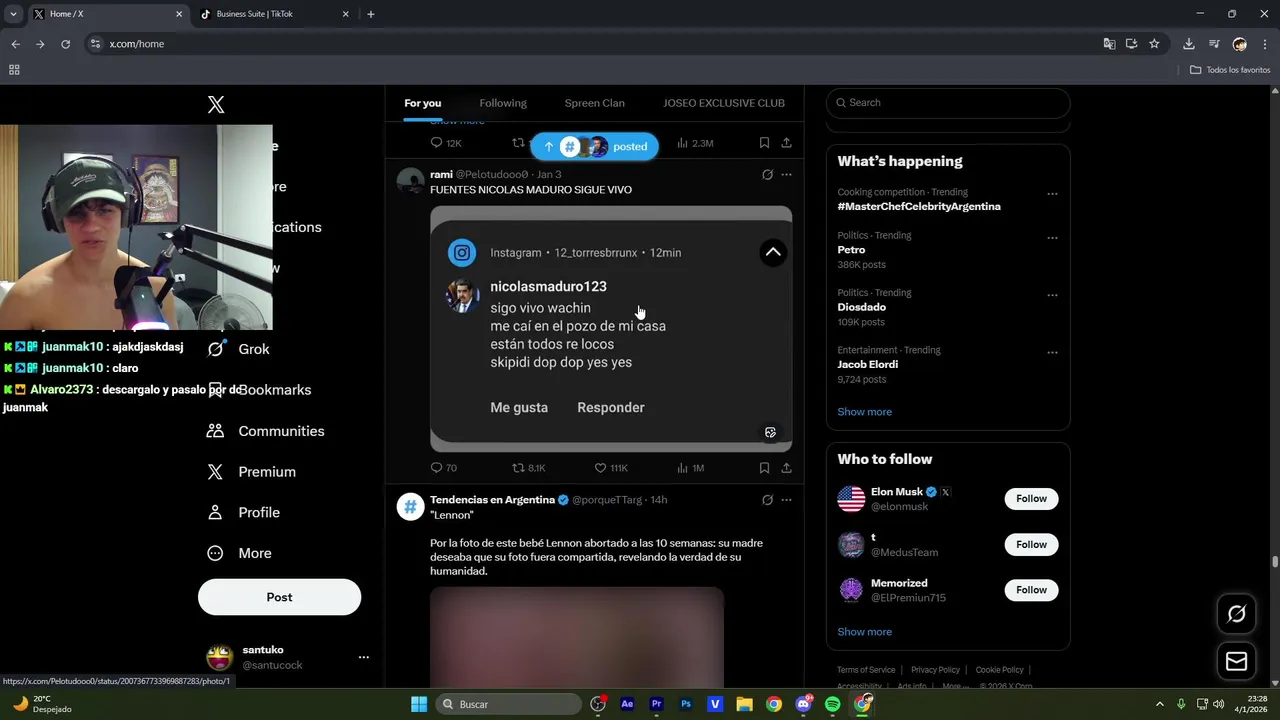Click Grok explain icon on rami post

tap(767, 174)
